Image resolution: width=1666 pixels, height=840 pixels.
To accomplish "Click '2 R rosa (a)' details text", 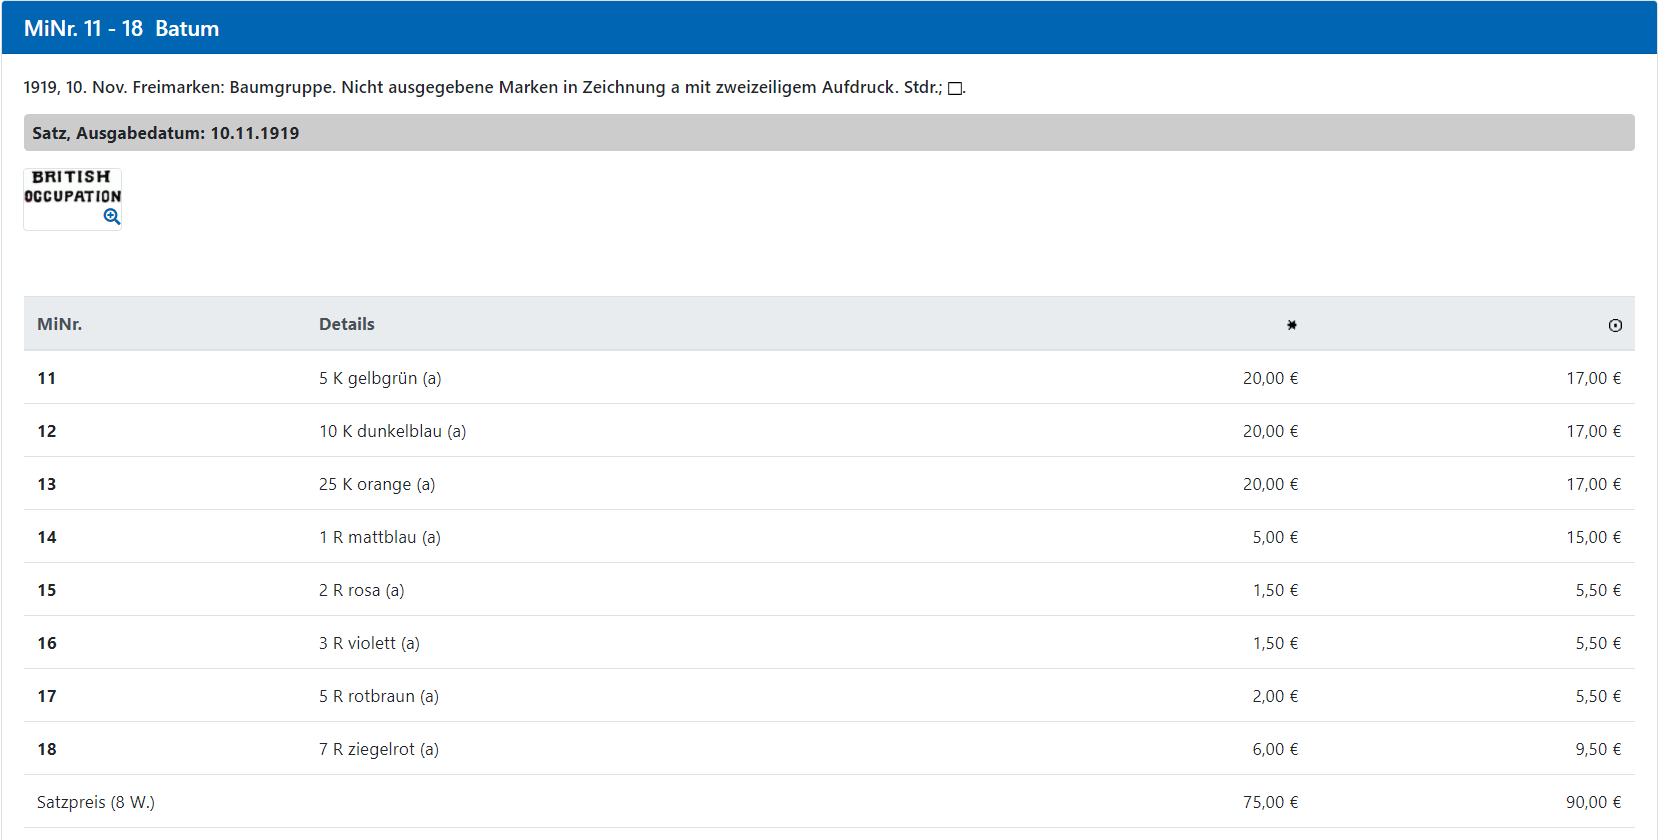I will (361, 590).
